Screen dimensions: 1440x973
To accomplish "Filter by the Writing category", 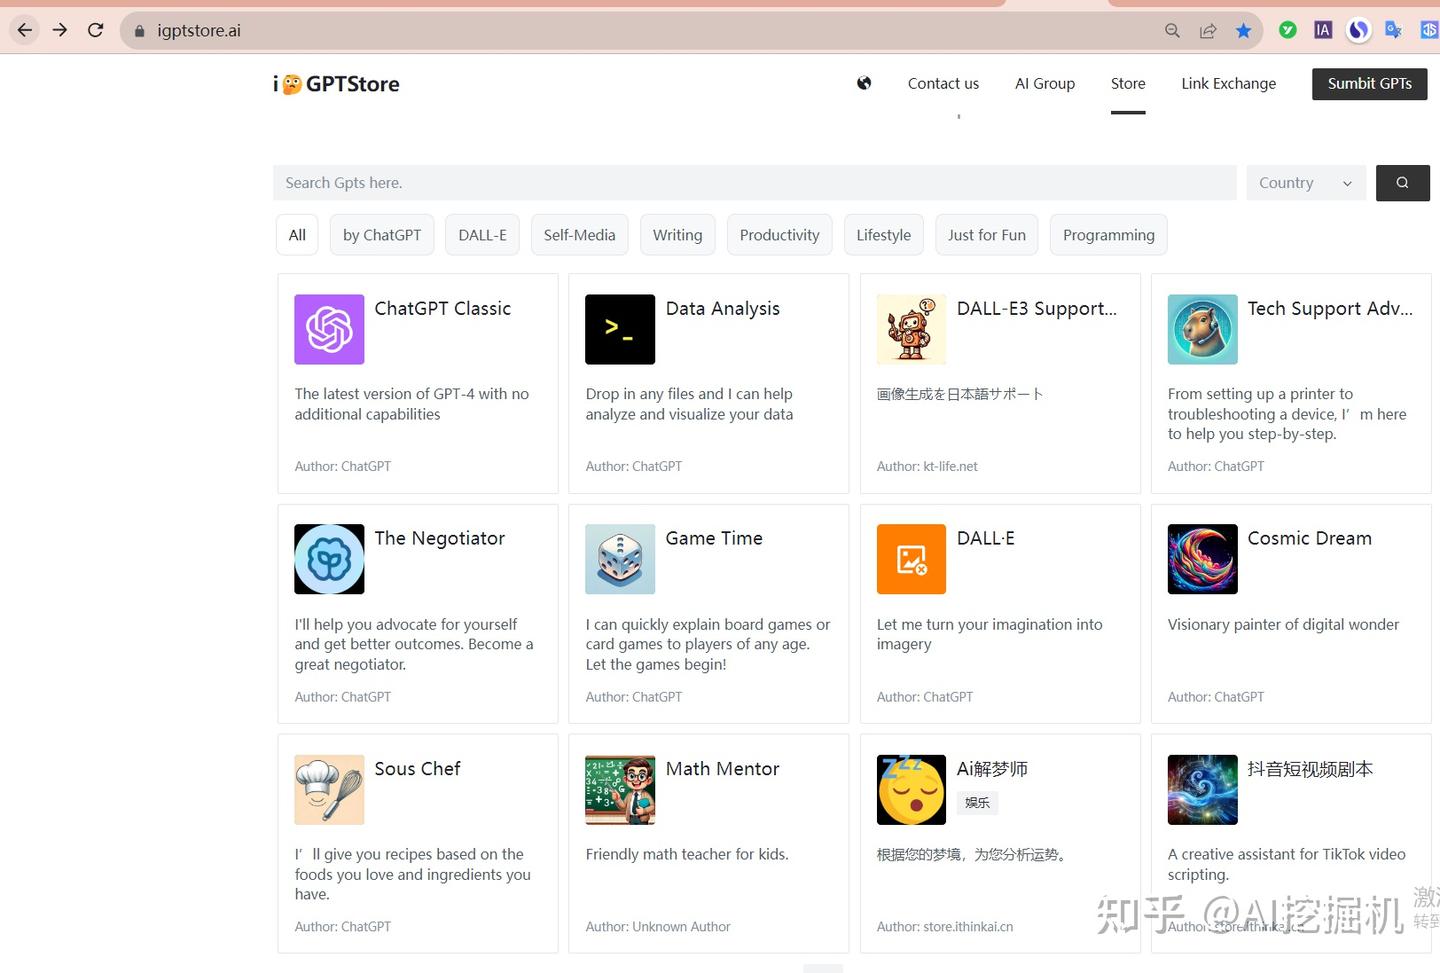I will [677, 235].
